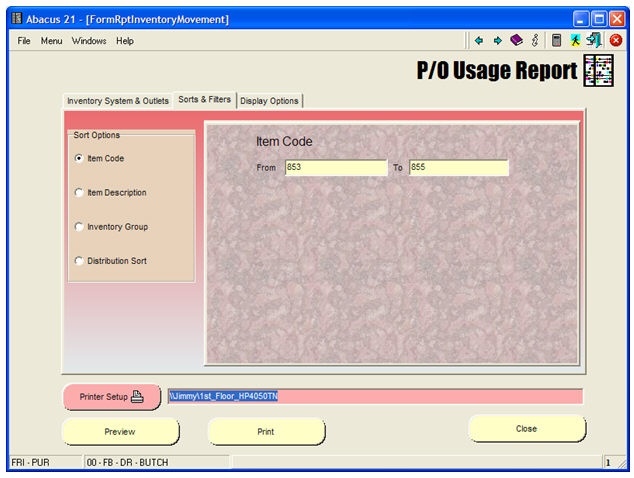Click the Item Code To field
The image size is (634, 478).
pyautogui.click(x=458, y=168)
